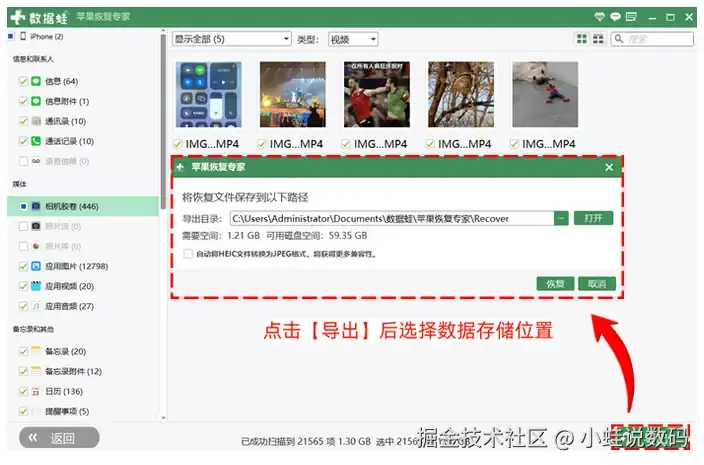704x465 pixels.
Task: Click the 打开 open folder button
Action: [593, 219]
